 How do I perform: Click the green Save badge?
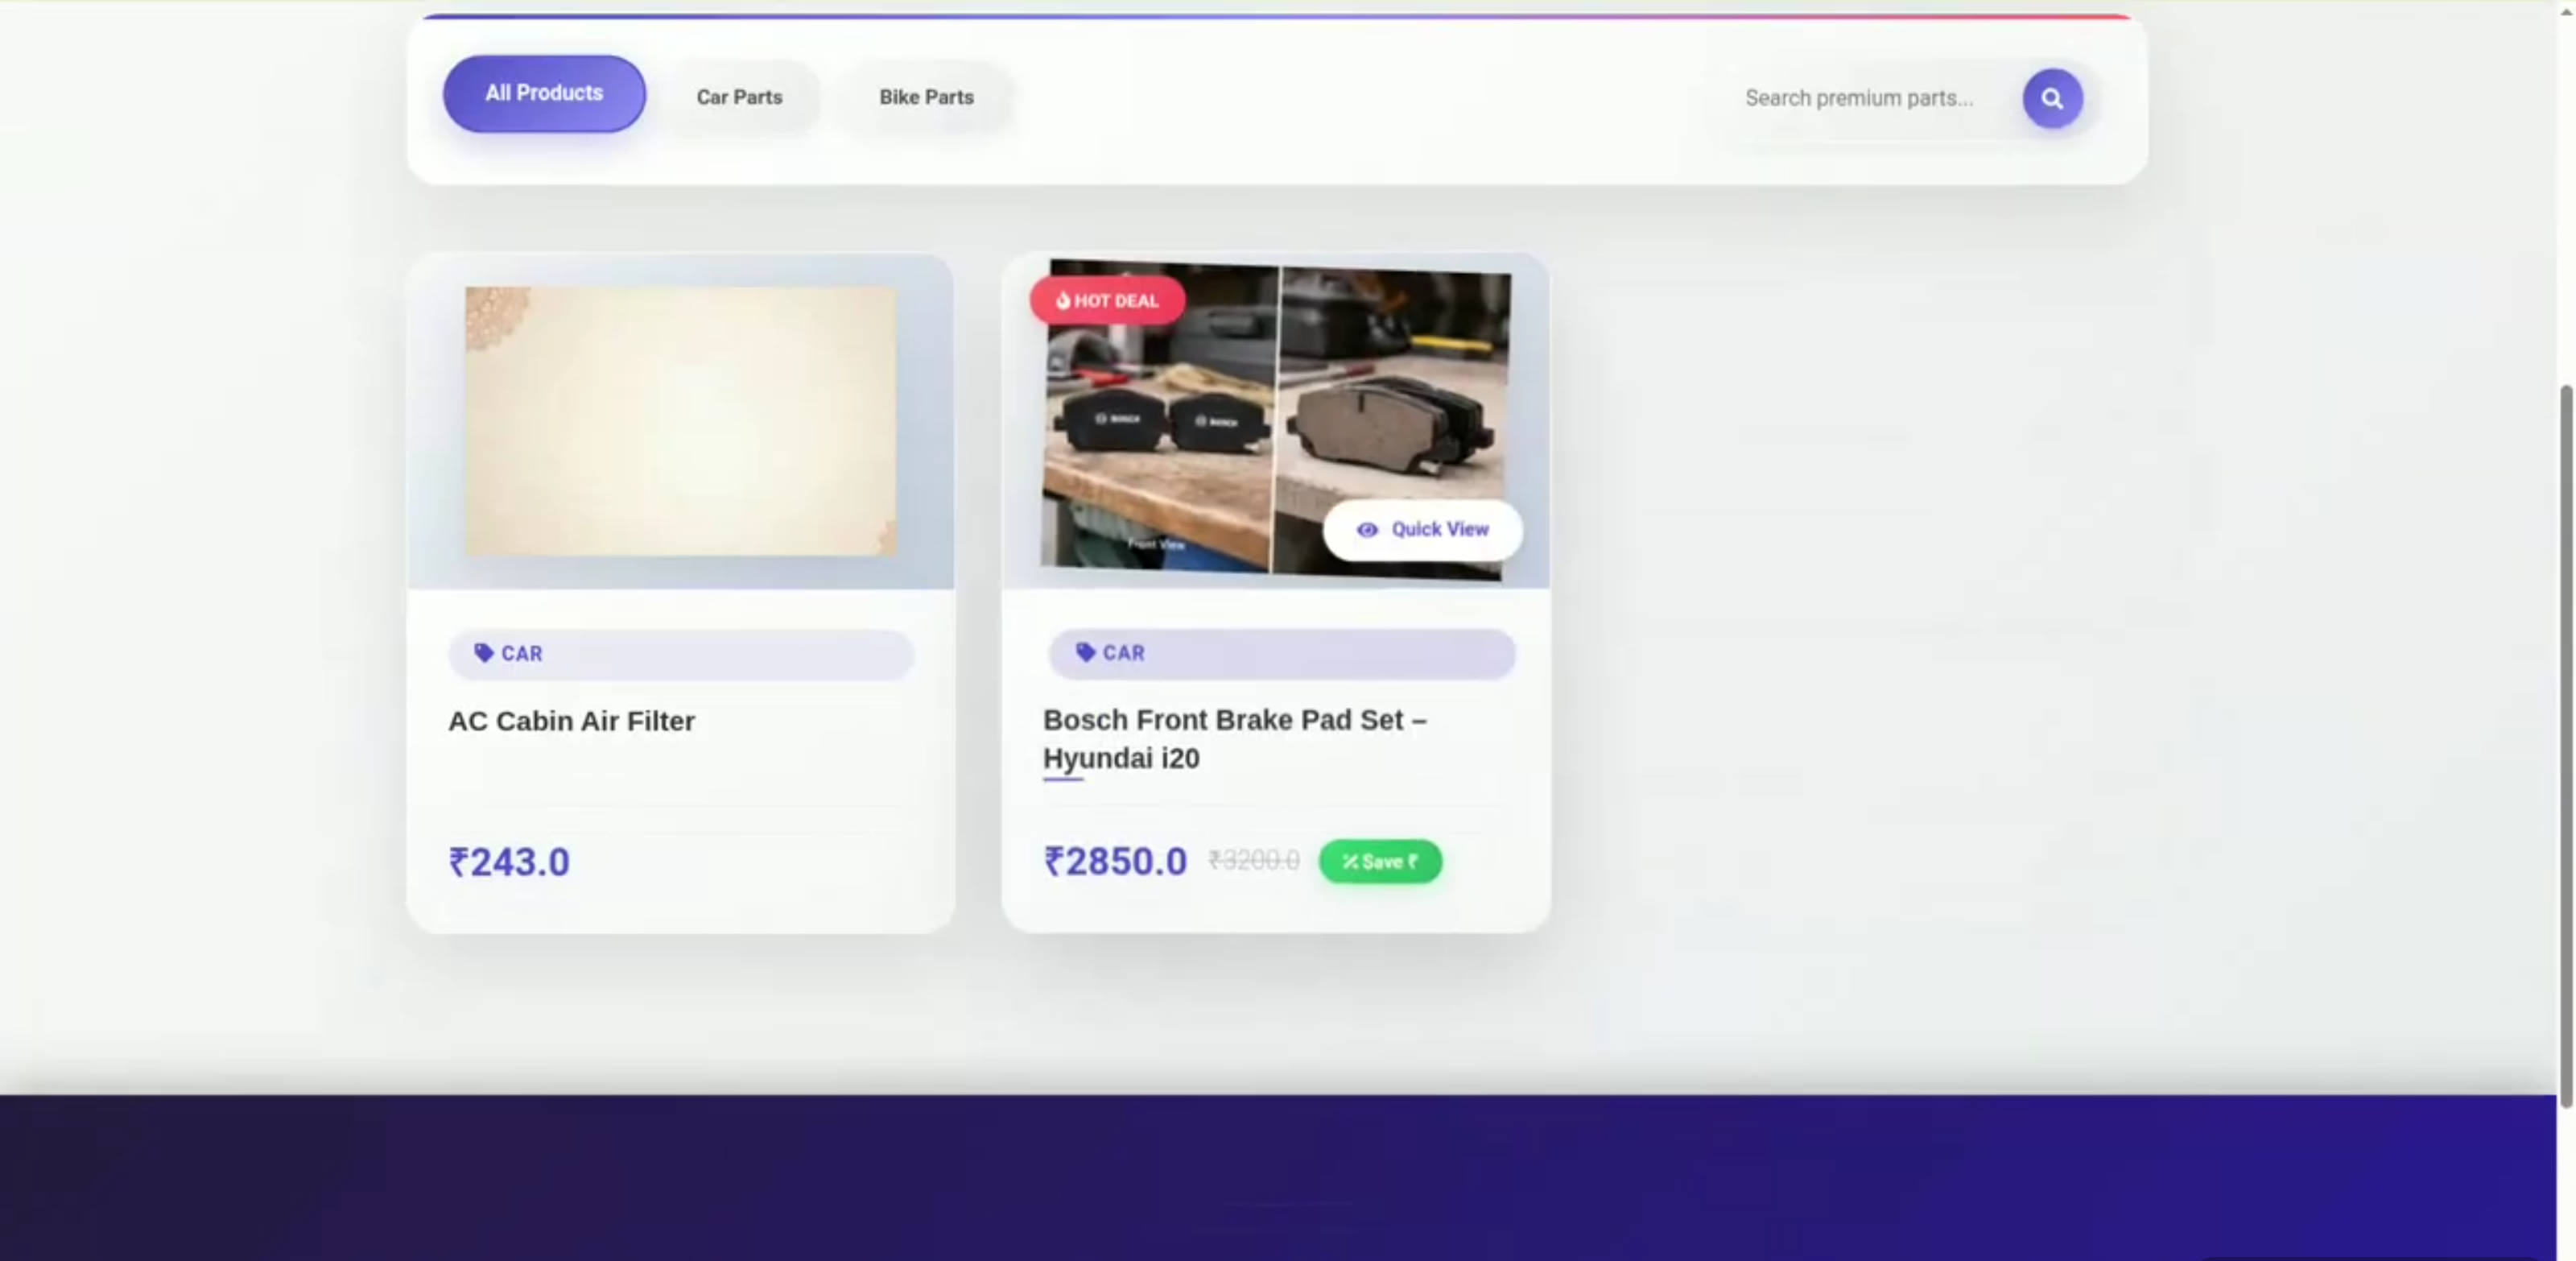point(1380,861)
